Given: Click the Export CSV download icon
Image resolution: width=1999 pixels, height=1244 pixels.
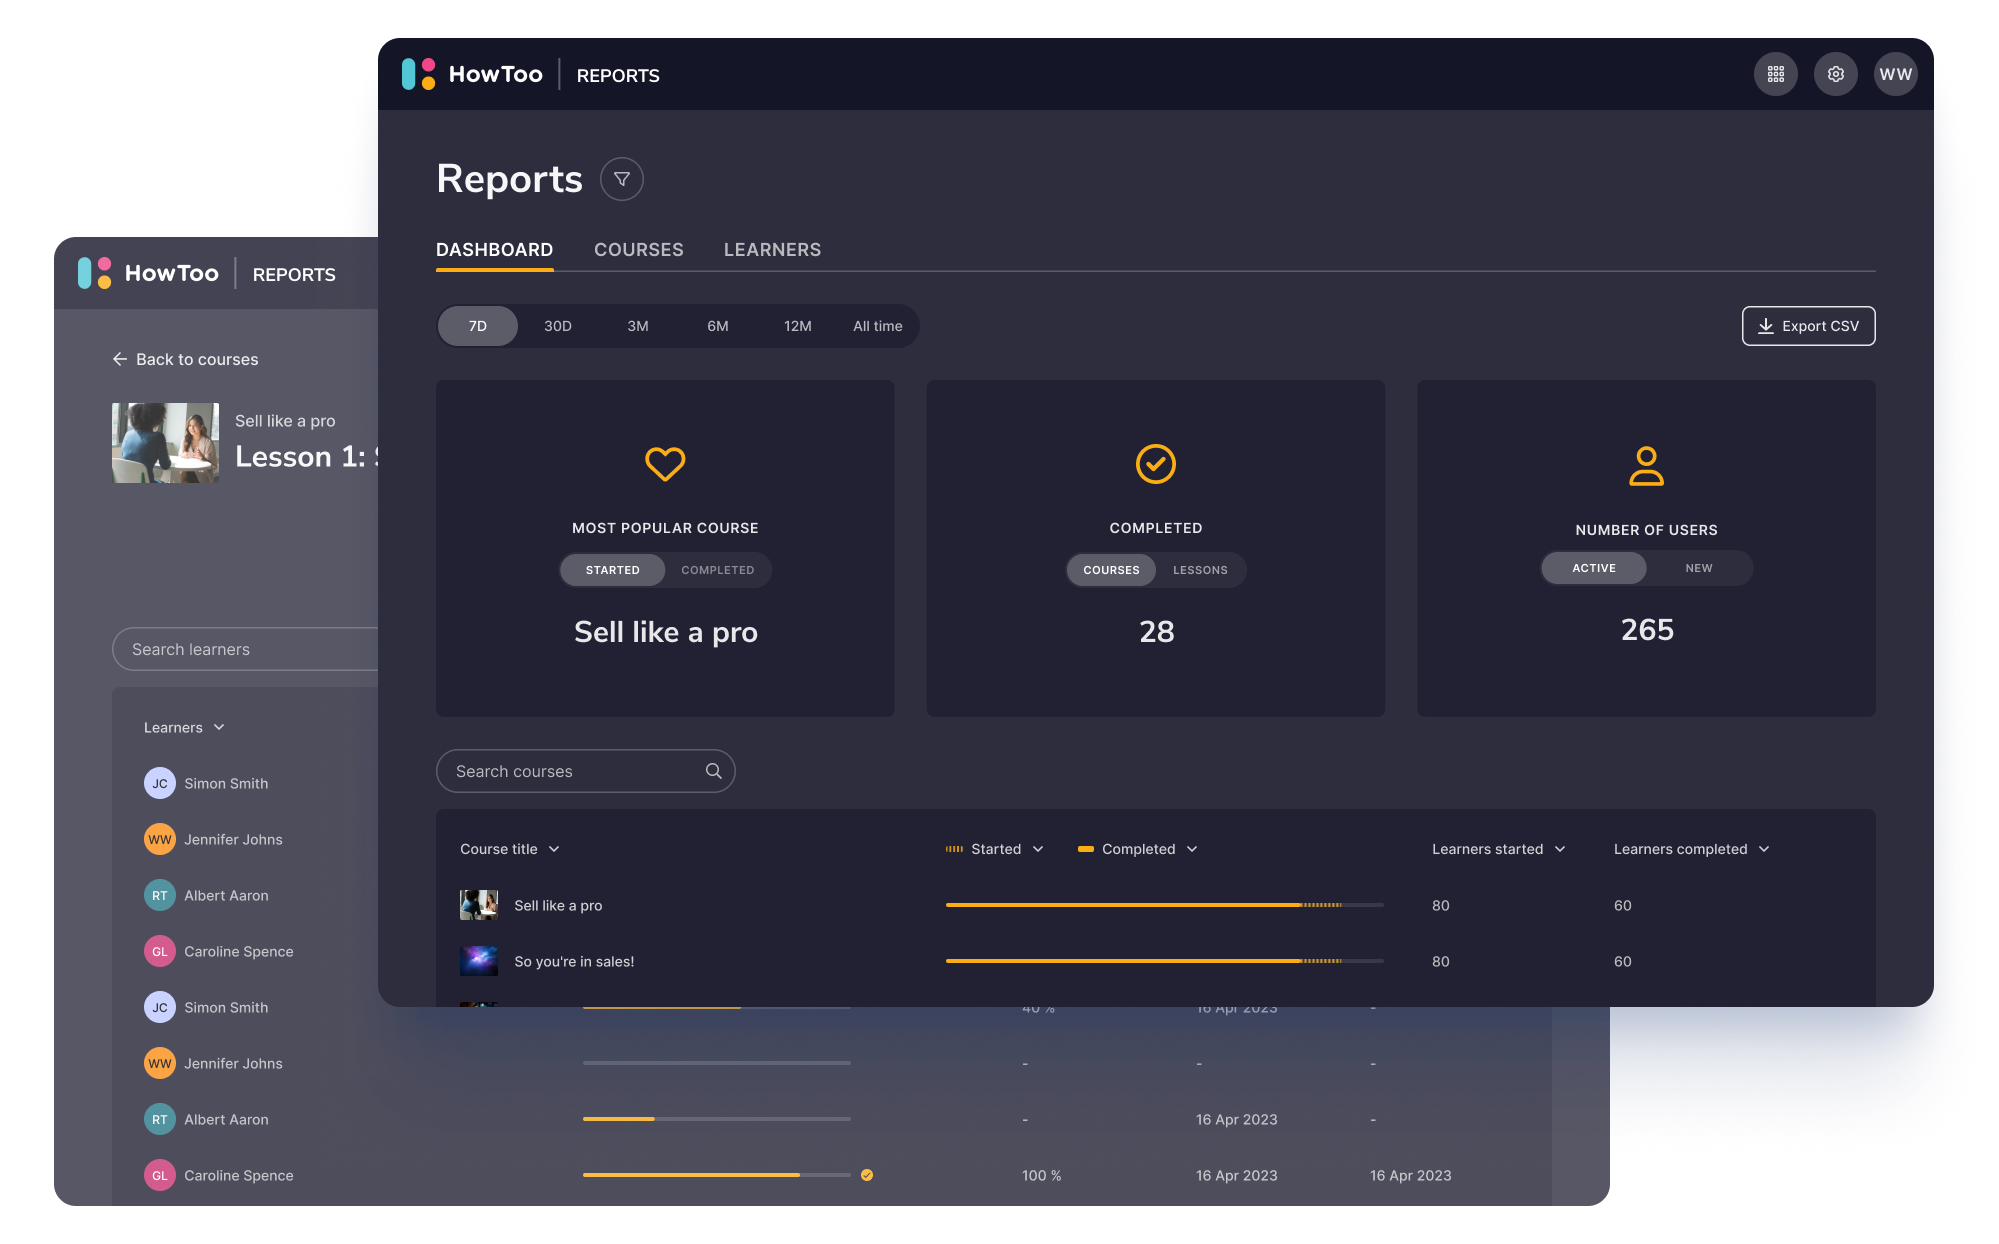Looking at the screenshot, I should tap(1764, 326).
